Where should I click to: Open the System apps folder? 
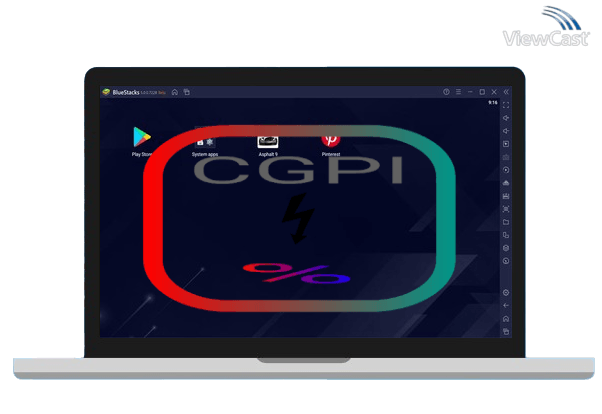coord(205,141)
